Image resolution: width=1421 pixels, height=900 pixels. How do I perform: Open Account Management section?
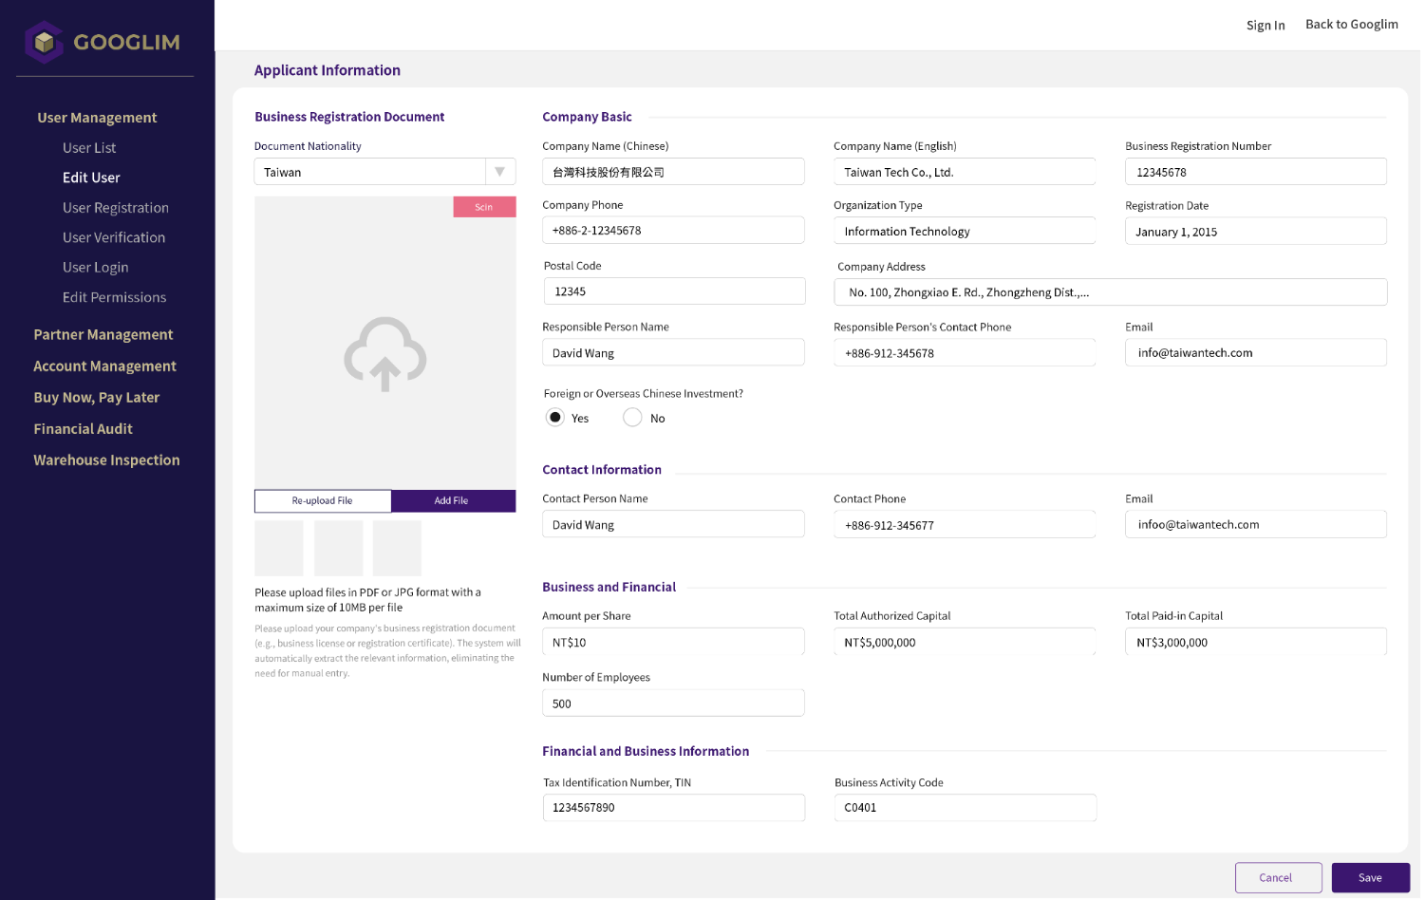click(x=105, y=366)
